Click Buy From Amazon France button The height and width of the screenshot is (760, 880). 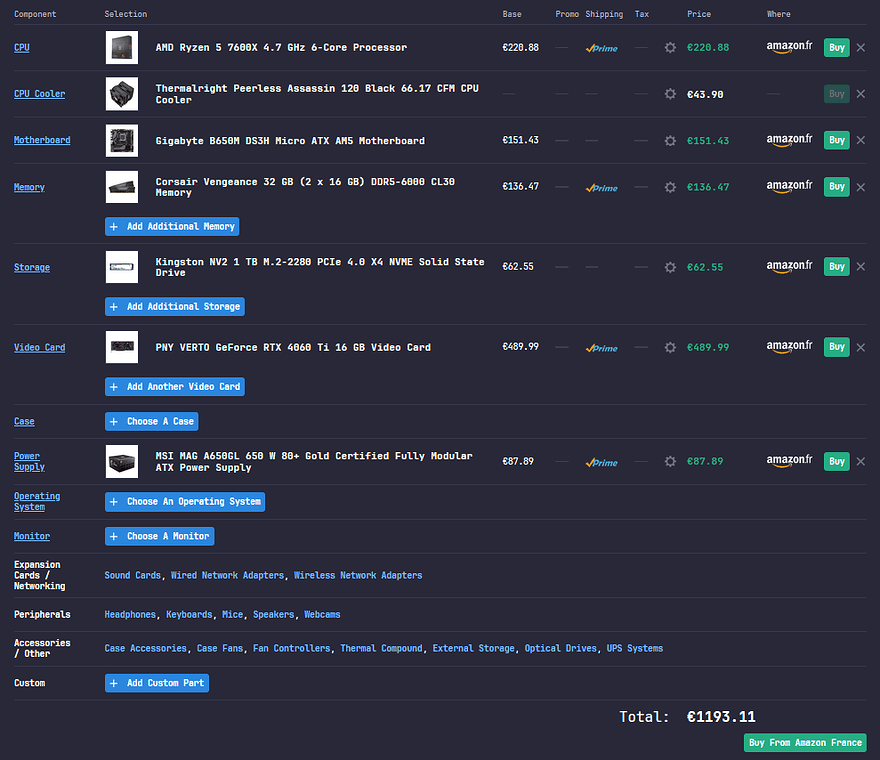(805, 742)
